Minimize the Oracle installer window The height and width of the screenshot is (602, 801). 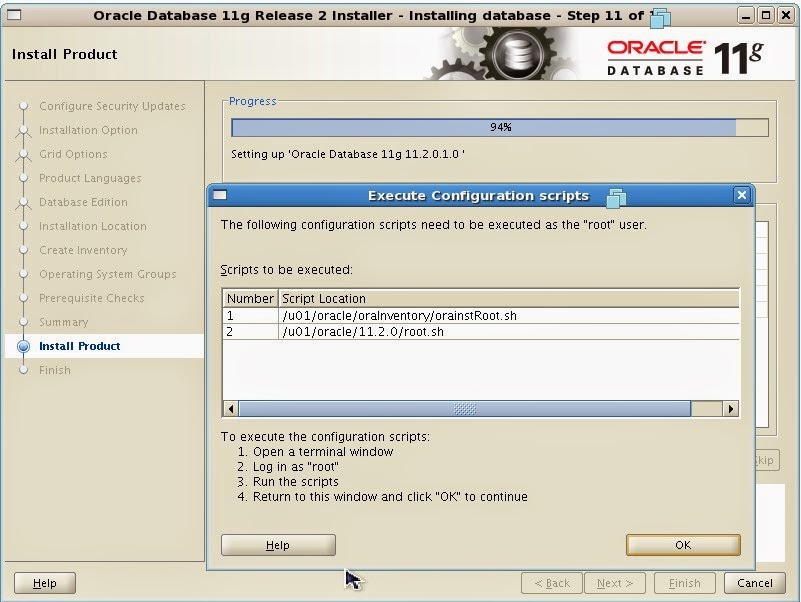point(746,15)
